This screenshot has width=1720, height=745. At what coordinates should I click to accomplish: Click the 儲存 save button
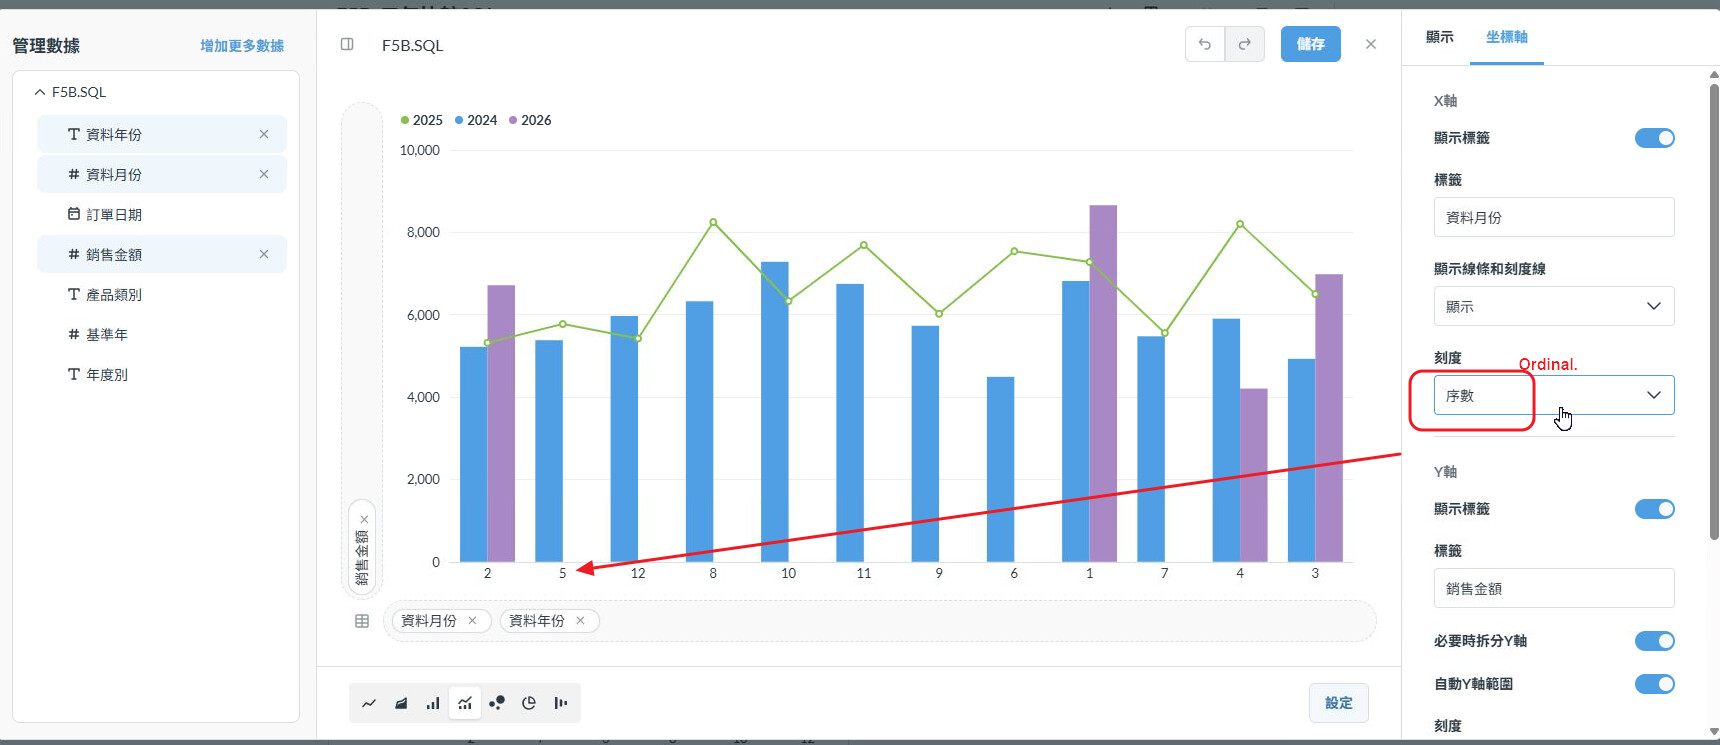pyautogui.click(x=1310, y=44)
